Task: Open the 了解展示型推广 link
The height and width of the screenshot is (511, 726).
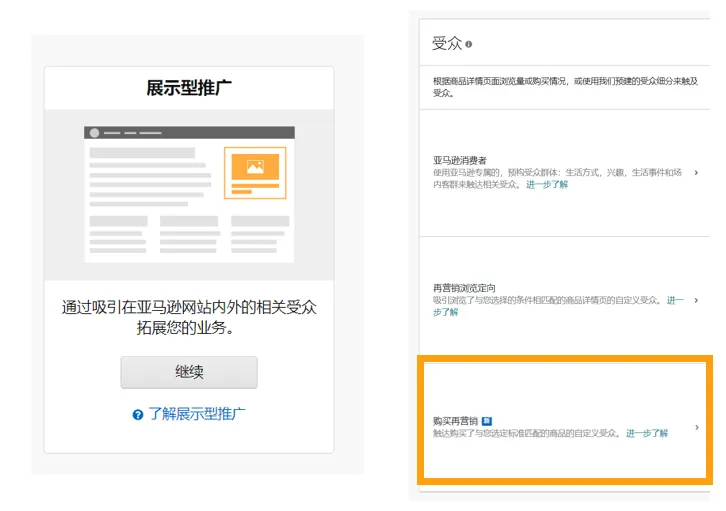Action: 197,414
